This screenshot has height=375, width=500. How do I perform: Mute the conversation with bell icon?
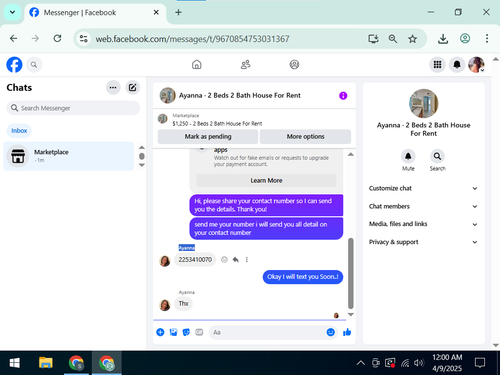pyautogui.click(x=408, y=156)
